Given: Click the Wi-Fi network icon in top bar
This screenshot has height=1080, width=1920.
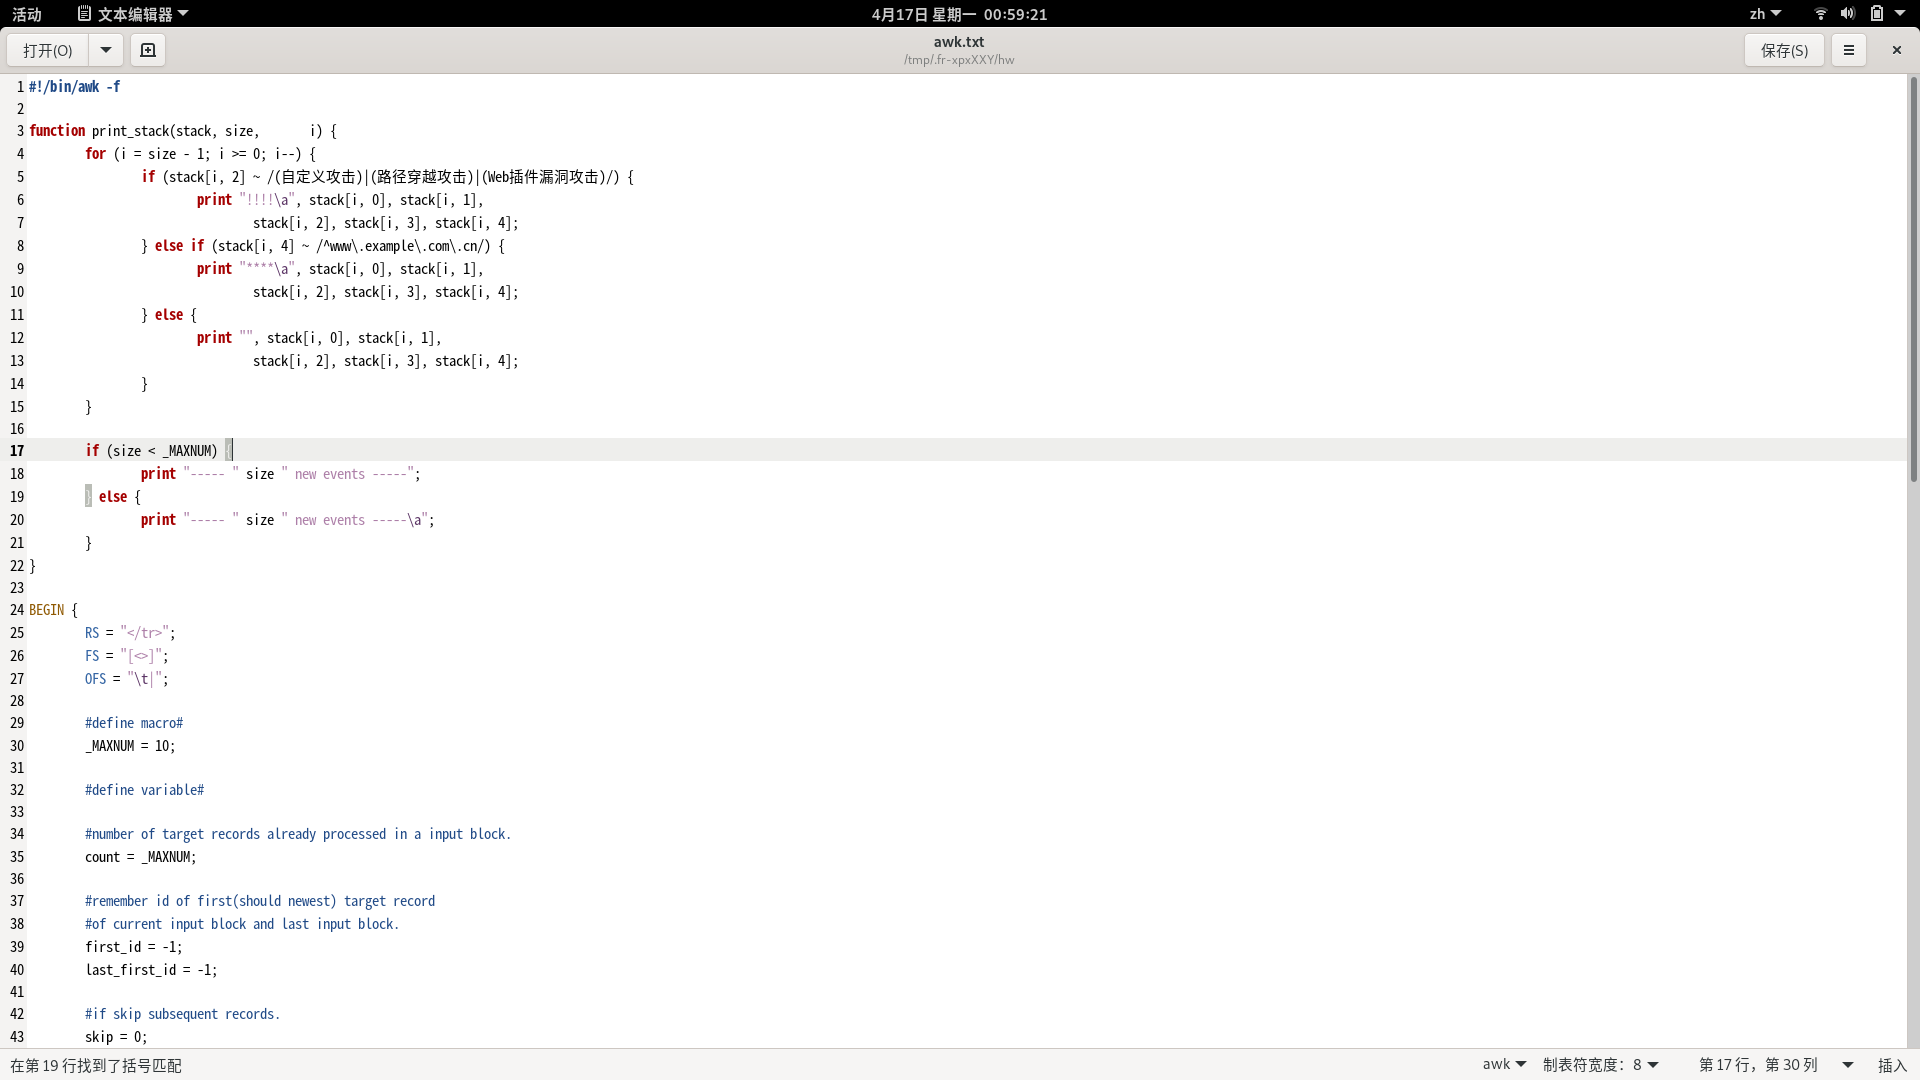Looking at the screenshot, I should point(1821,14).
